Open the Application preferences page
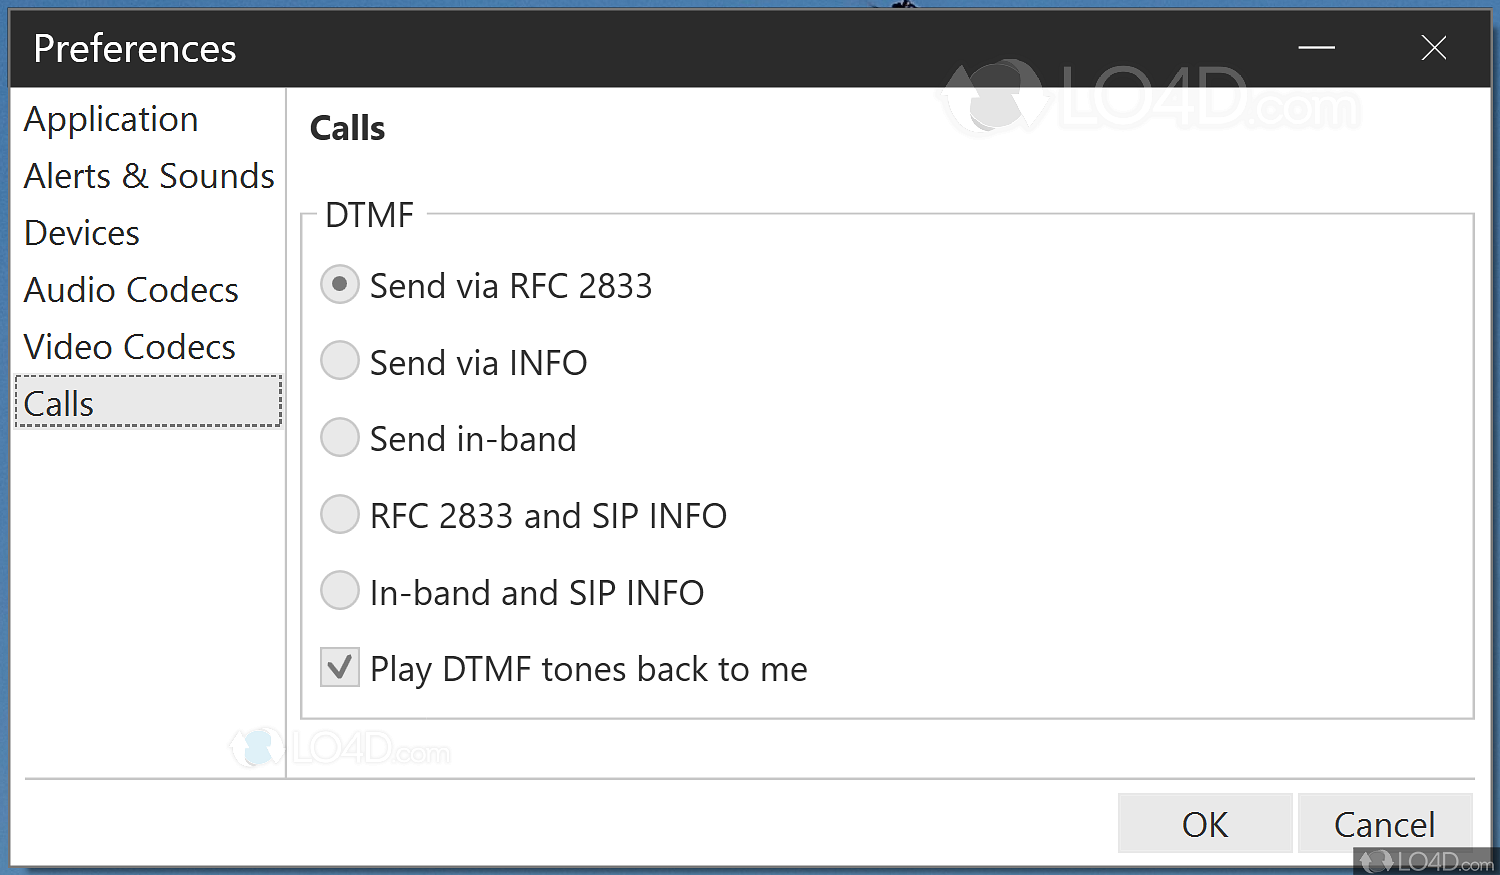This screenshot has width=1500, height=875. 111,119
